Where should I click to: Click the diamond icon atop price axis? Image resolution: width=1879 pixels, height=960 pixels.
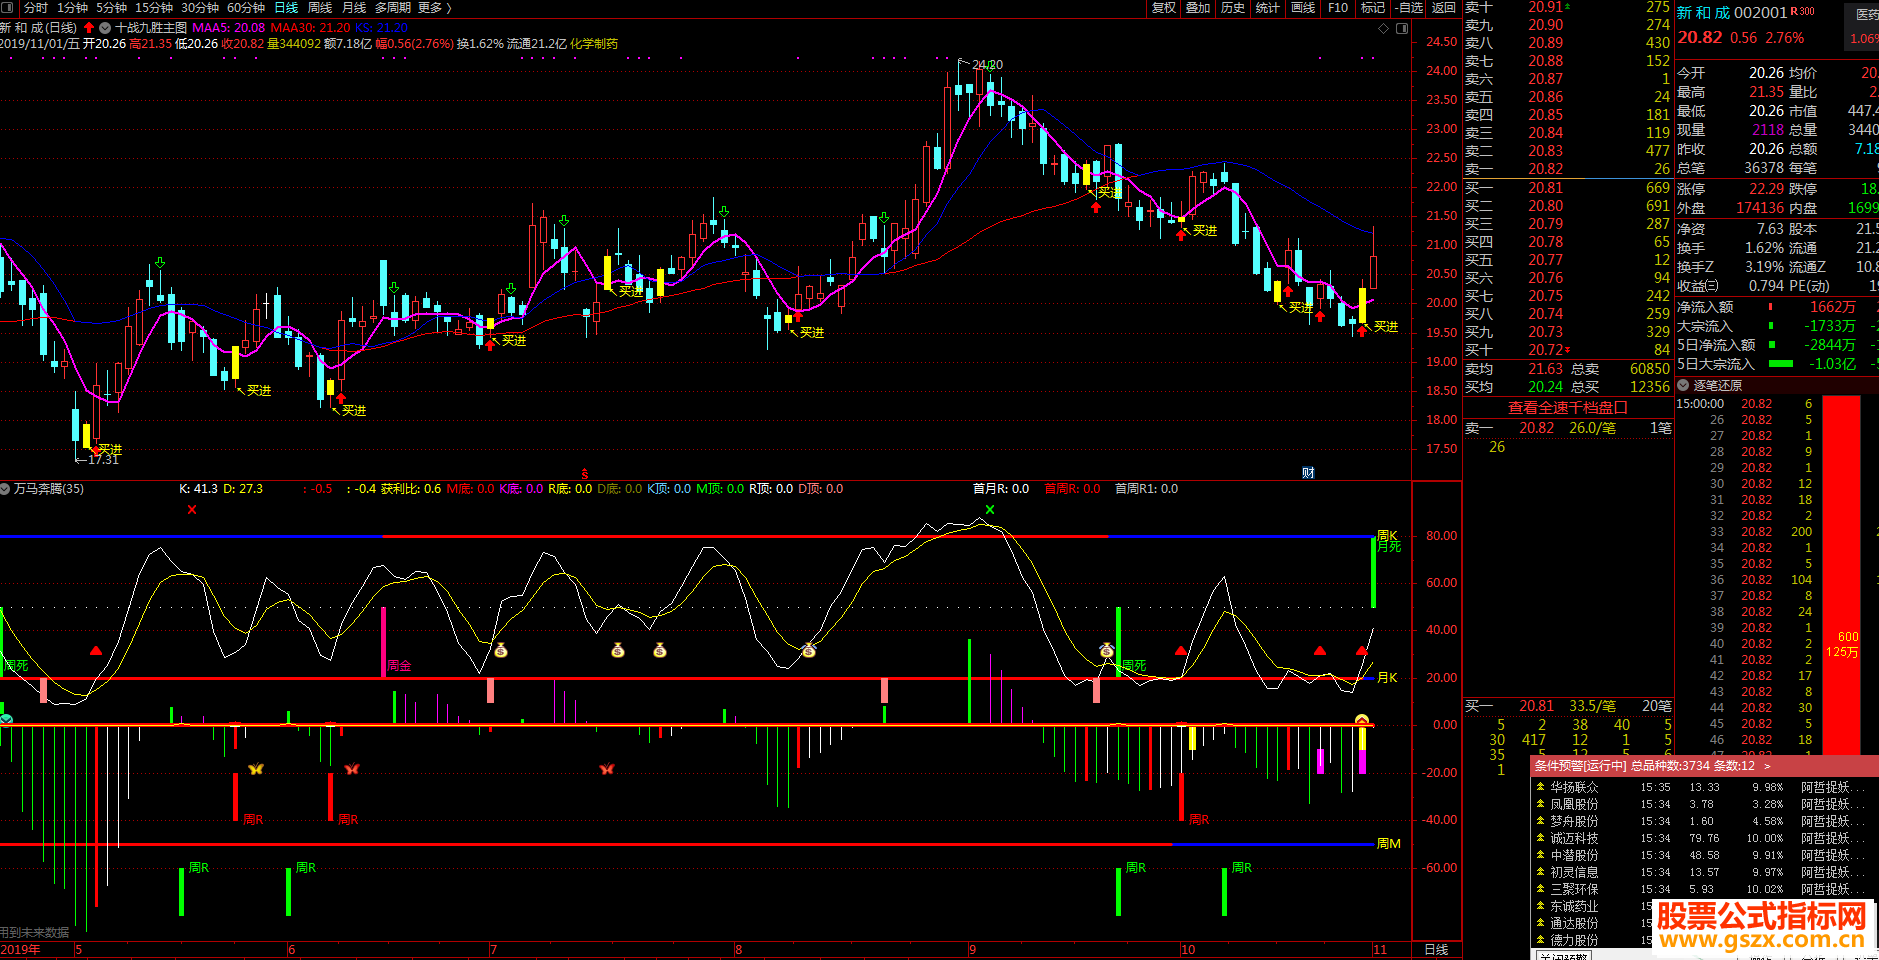click(1384, 28)
